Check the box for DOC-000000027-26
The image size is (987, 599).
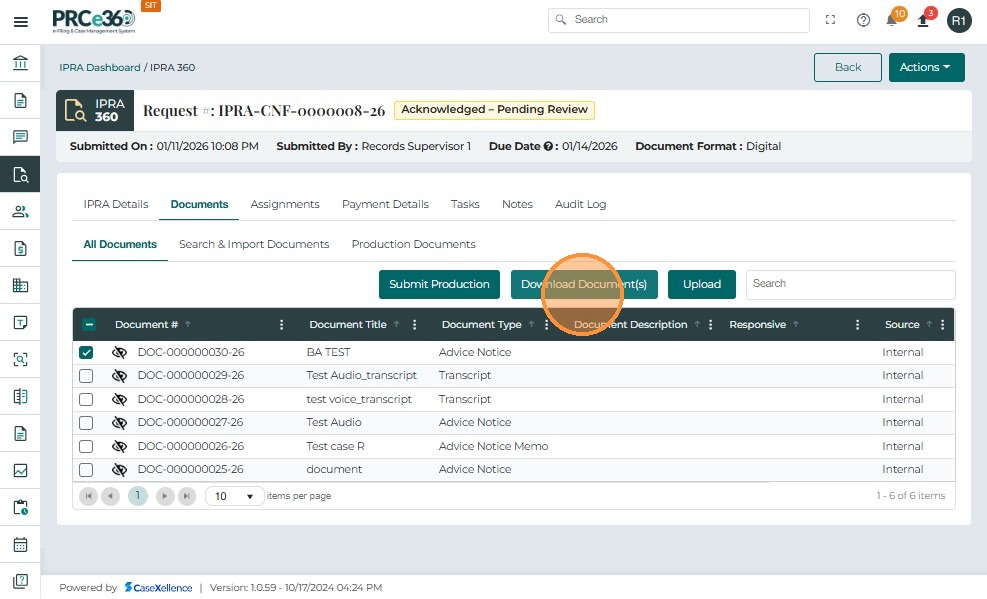87,423
